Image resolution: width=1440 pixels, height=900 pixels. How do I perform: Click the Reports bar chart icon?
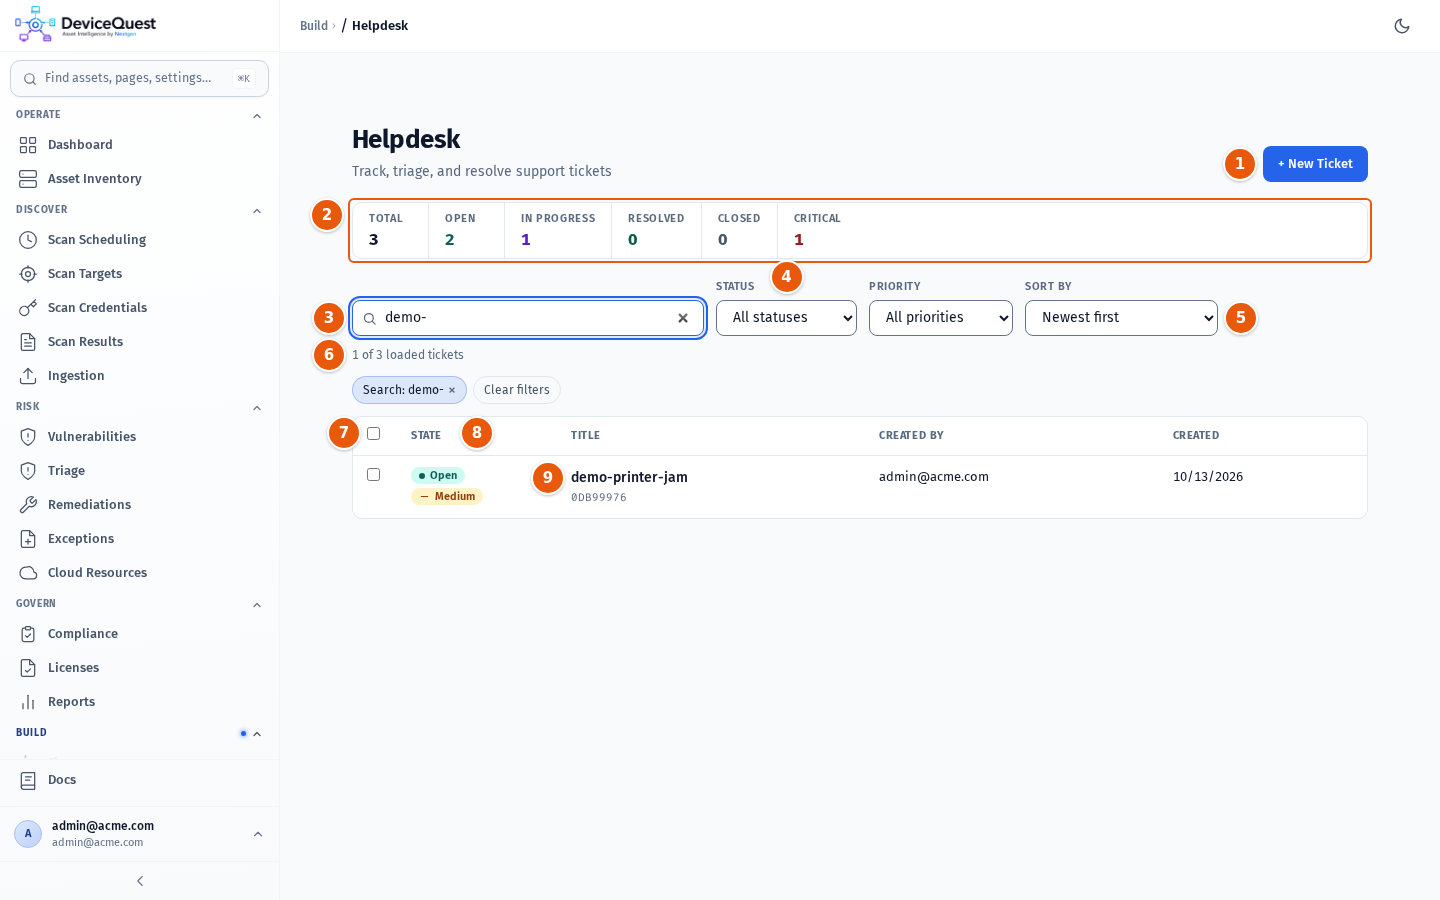(x=28, y=702)
